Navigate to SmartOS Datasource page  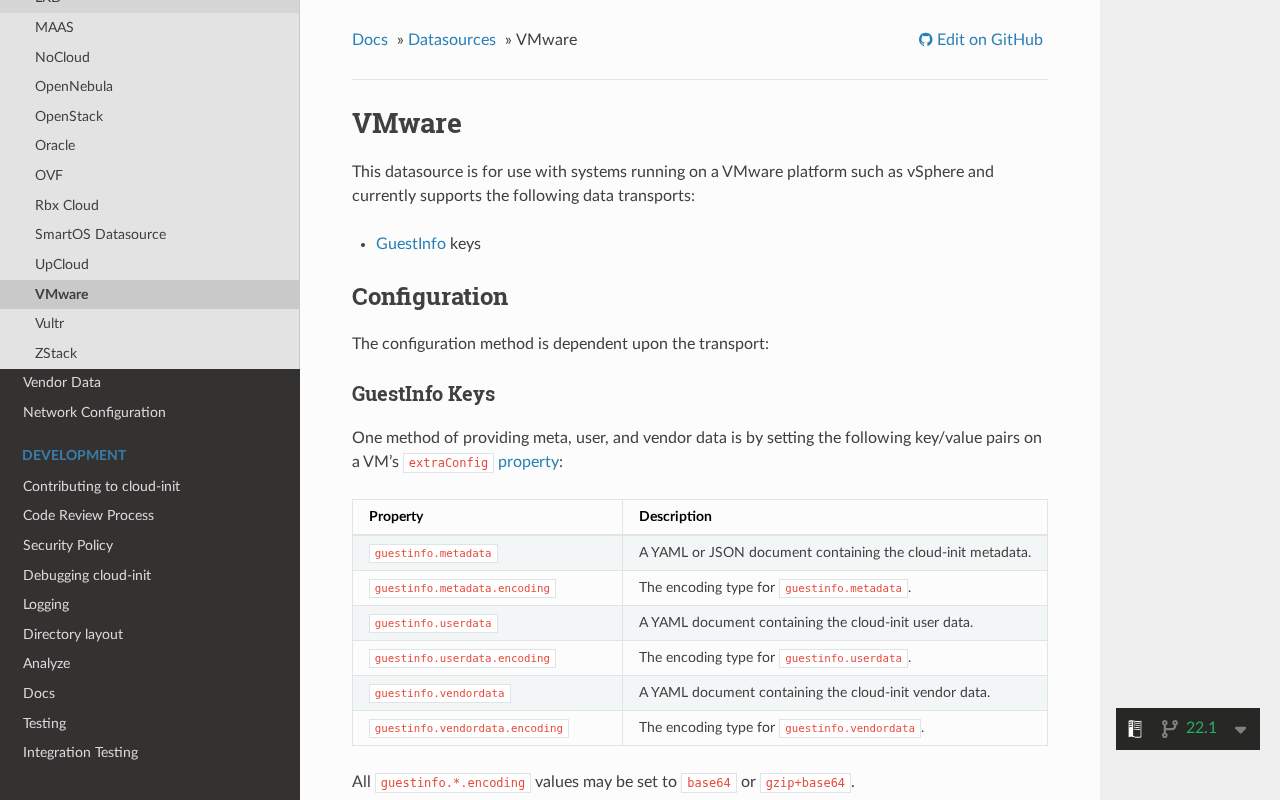click(100, 234)
